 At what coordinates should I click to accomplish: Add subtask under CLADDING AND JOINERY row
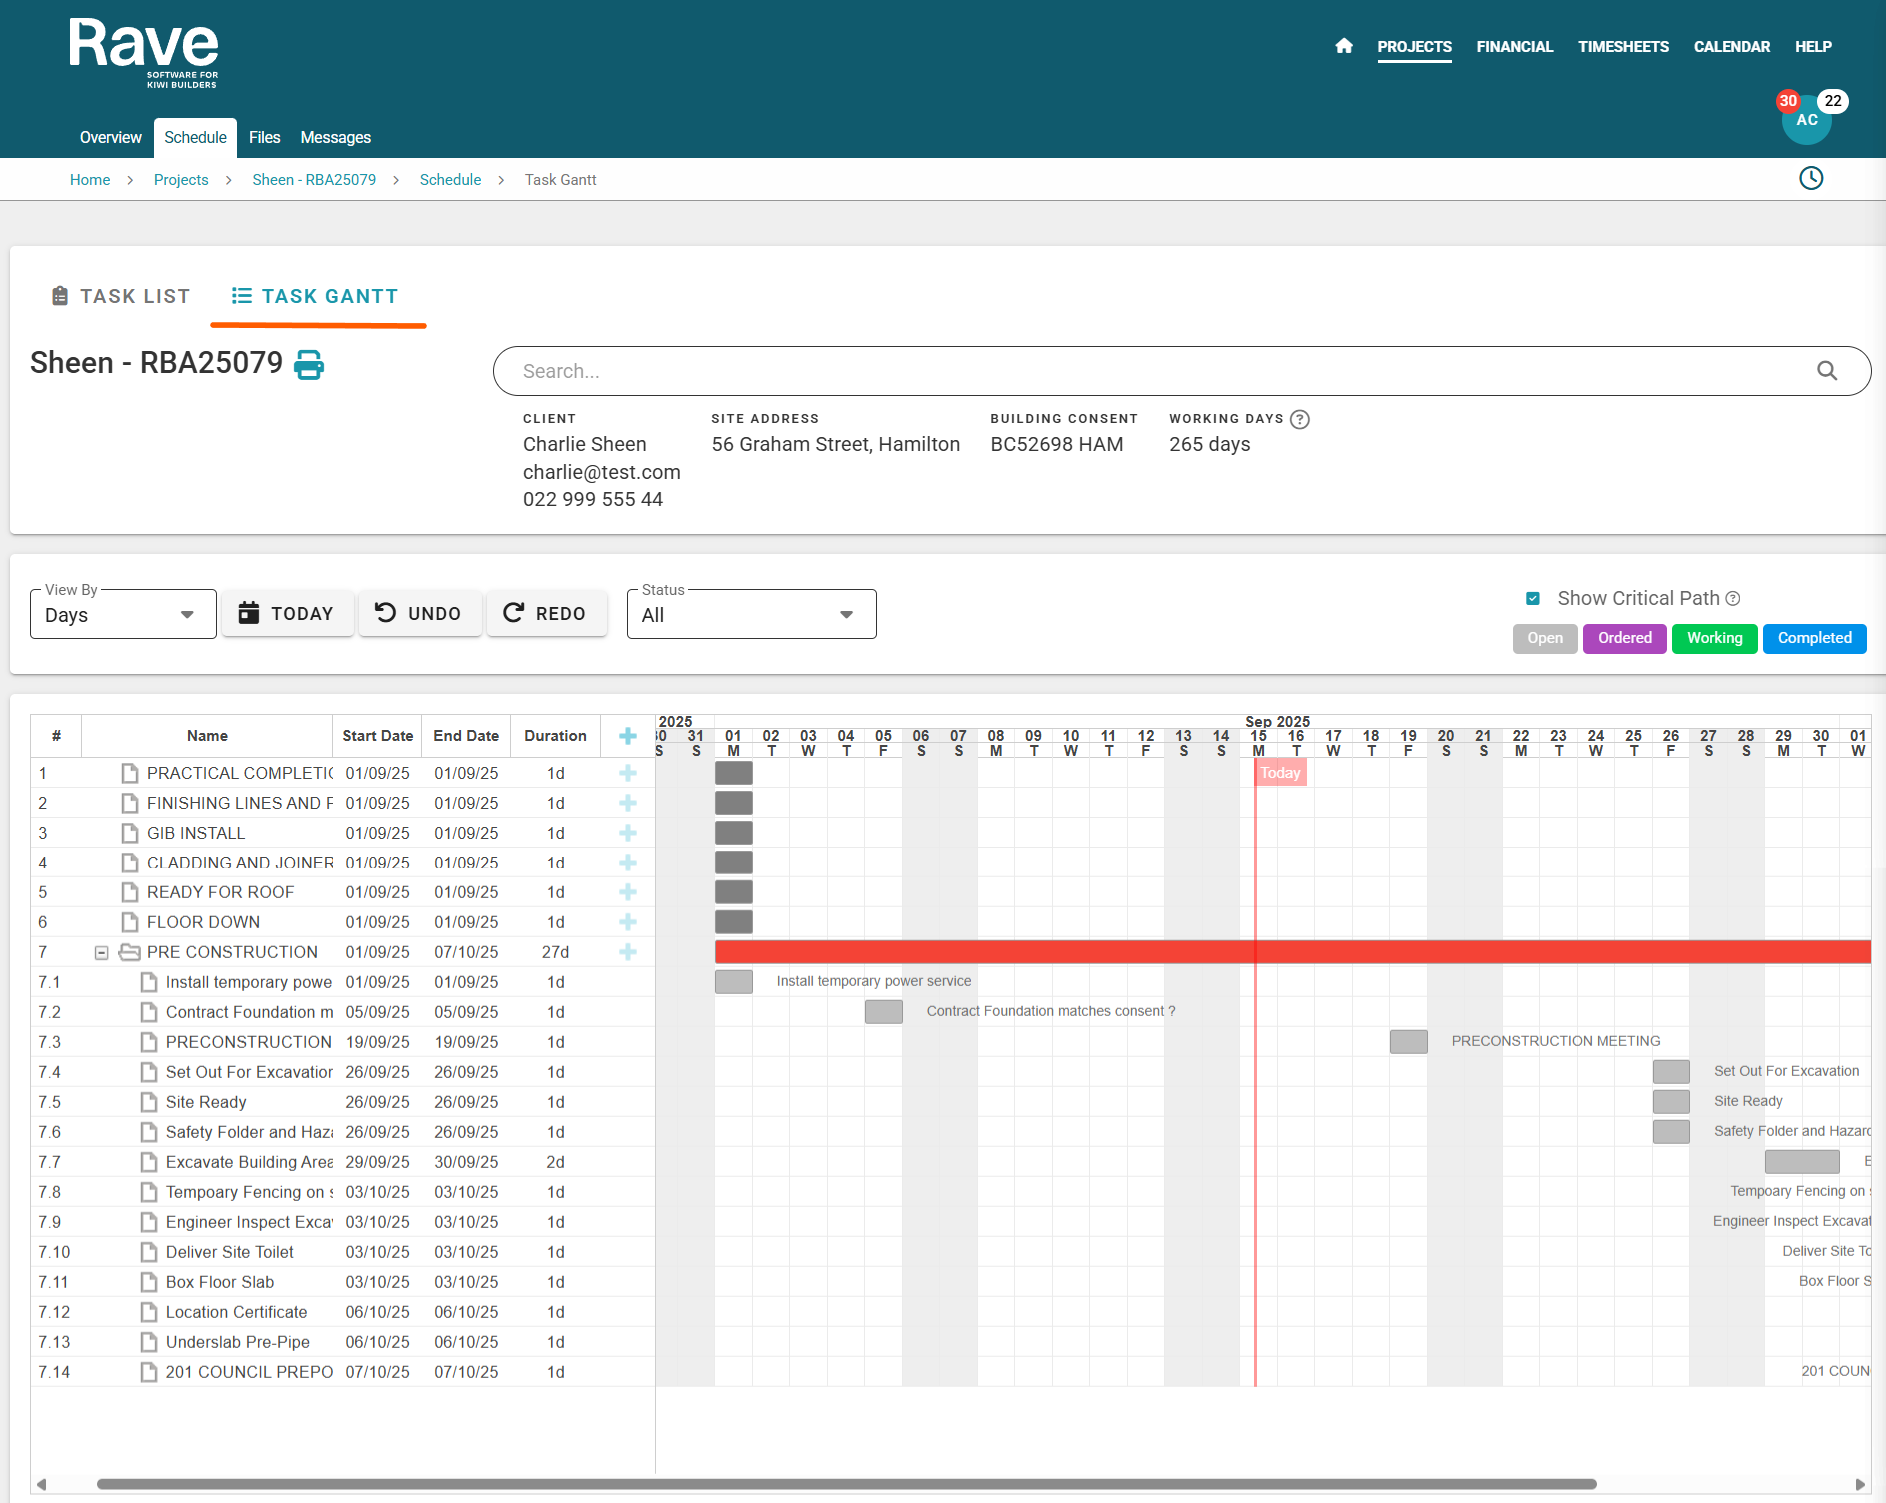point(628,862)
